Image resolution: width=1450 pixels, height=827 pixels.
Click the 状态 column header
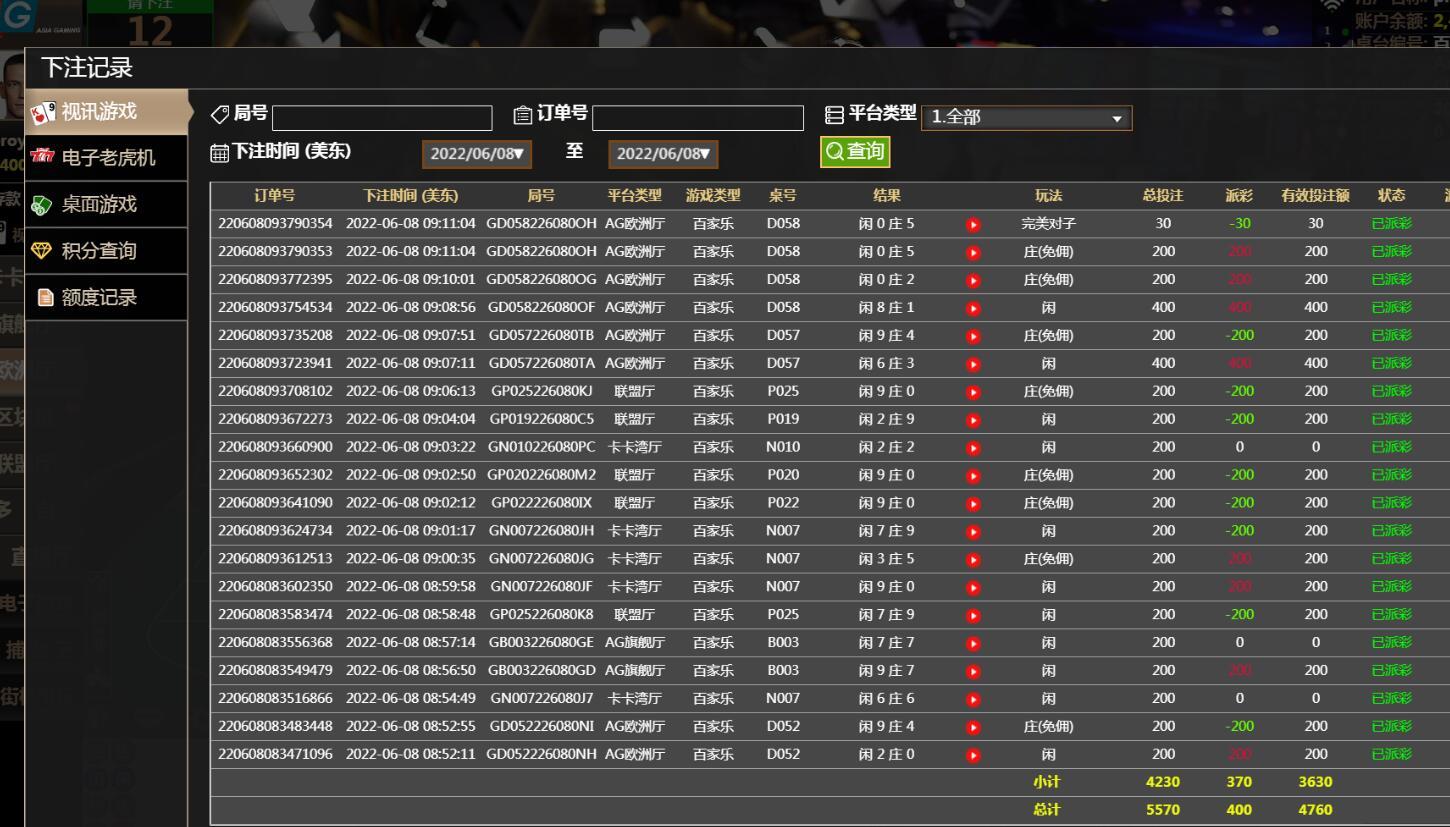[1391, 196]
